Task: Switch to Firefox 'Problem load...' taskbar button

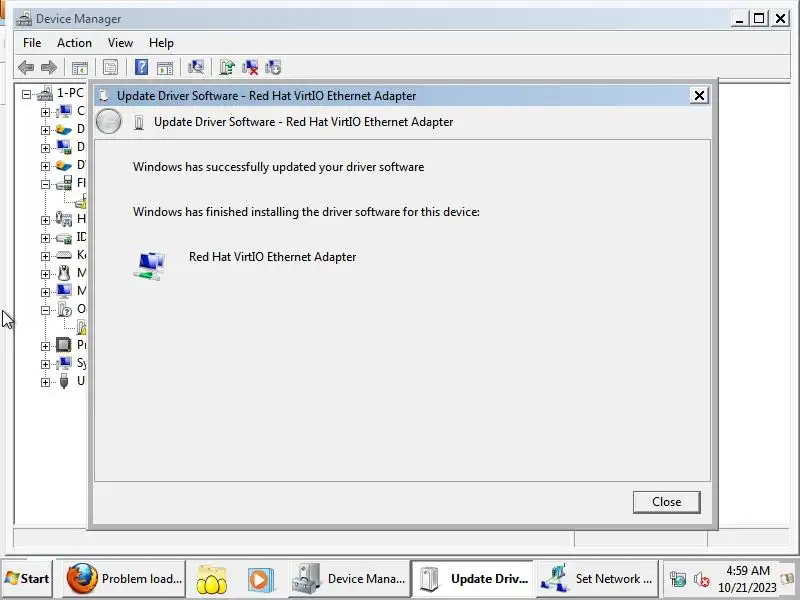Action: [124, 579]
